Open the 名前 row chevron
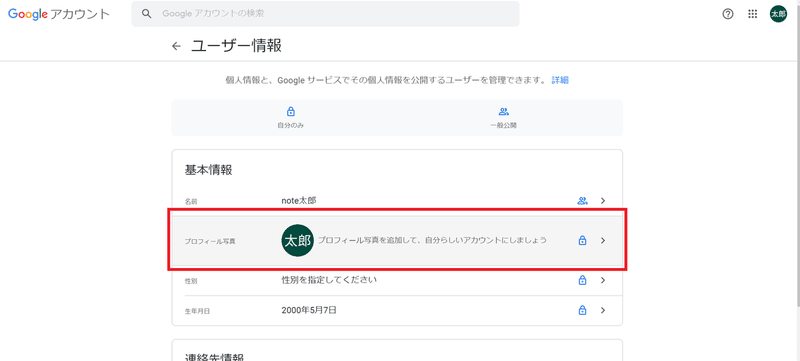Viewport: 800px width, 361px height. tap(603, 200)
